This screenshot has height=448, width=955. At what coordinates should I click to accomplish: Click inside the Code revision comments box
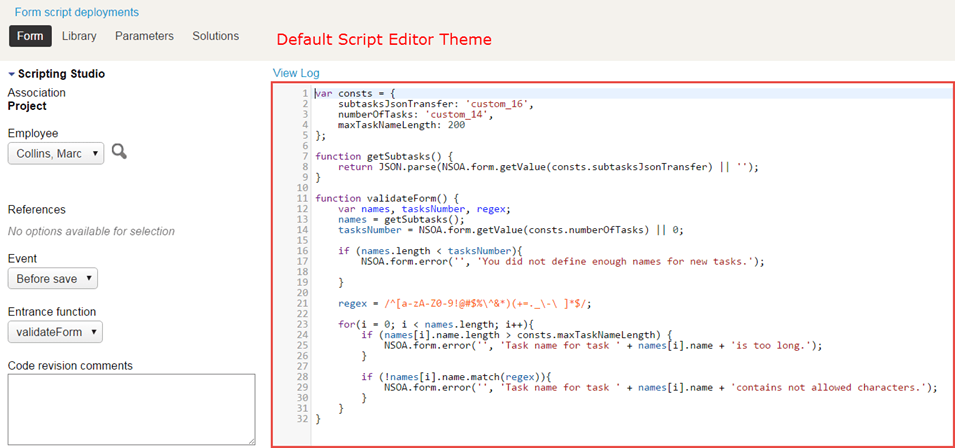132,409
